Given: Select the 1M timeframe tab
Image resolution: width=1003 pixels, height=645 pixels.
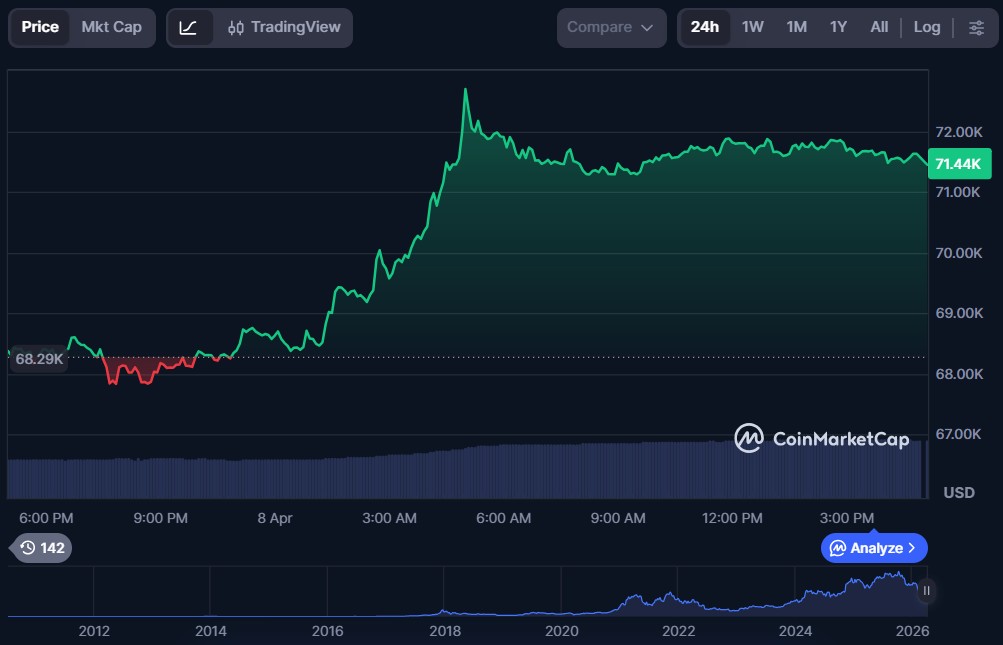Looking at the screenshot, I should 795,27.
